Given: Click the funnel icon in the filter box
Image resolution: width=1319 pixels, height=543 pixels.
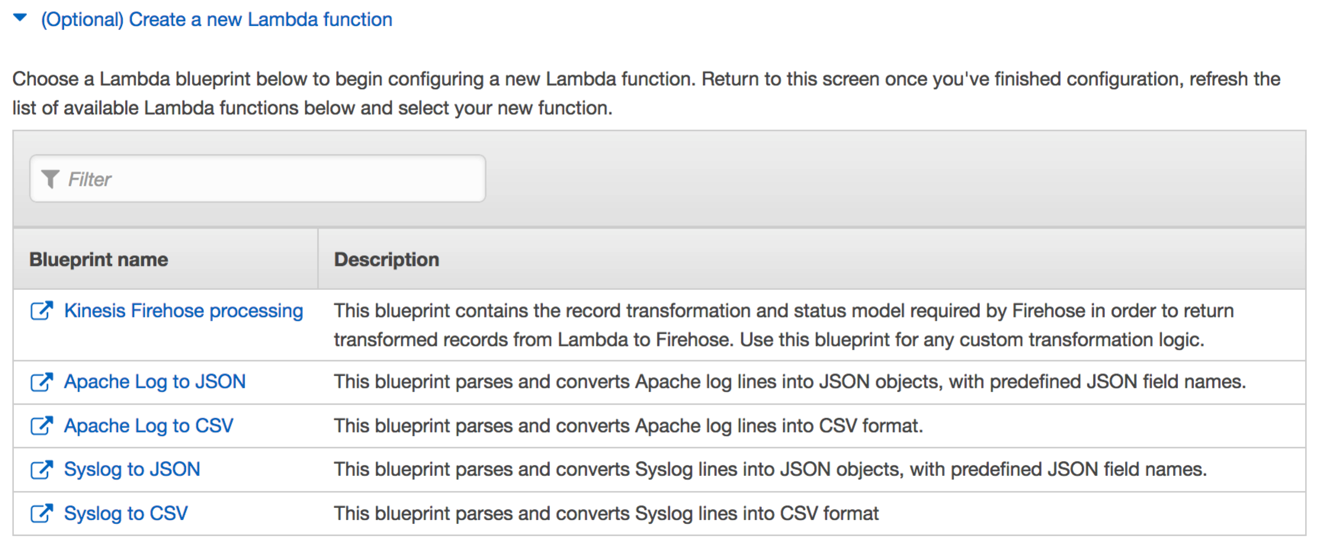Looking at the screenshot, I should pos(50,179).
